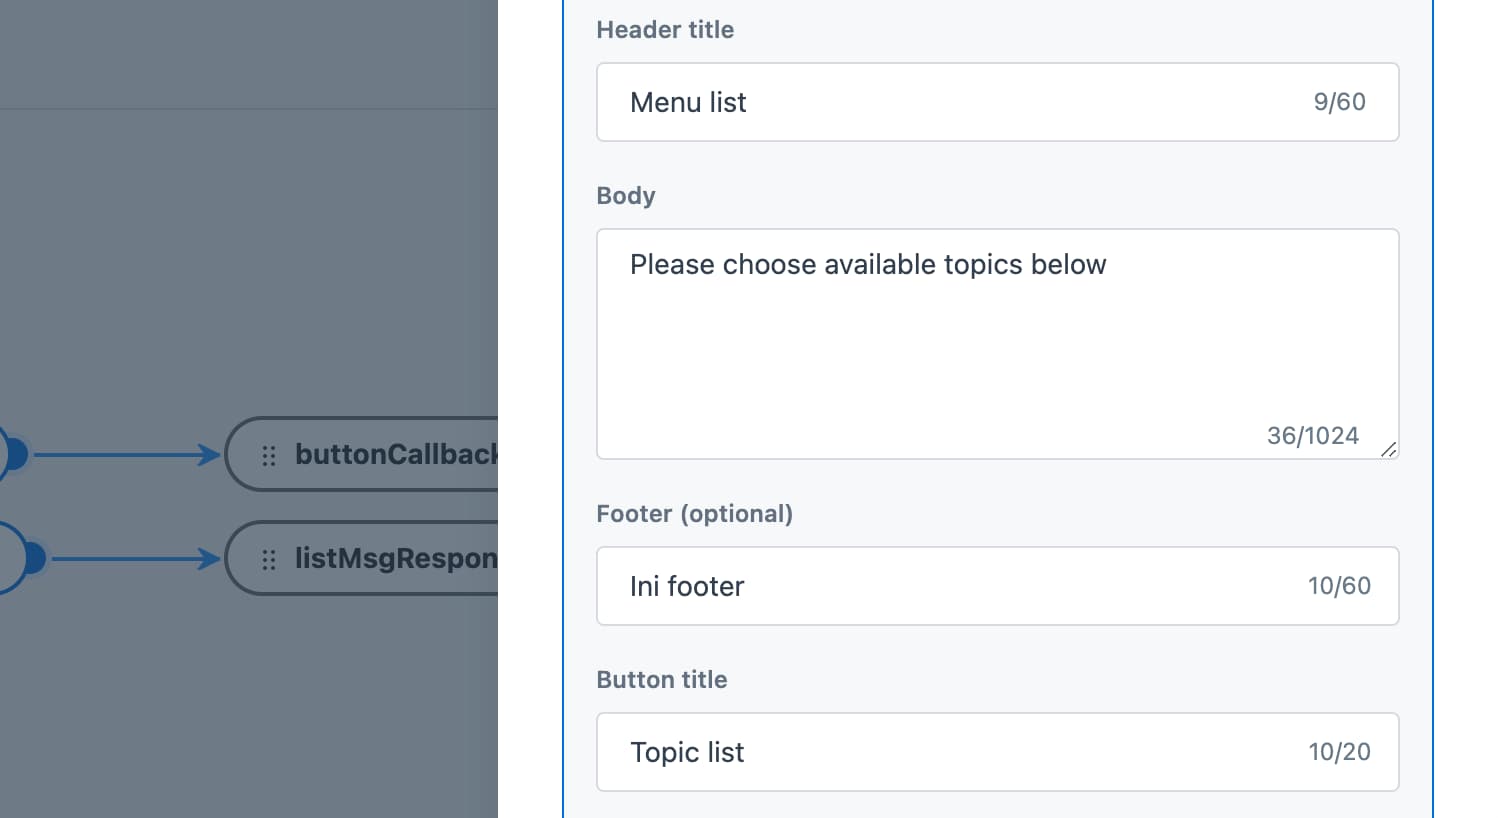1498x818 pixels.
Task: Click the blue connector dot toward listMsgRespon
Action: coord(32,559)
